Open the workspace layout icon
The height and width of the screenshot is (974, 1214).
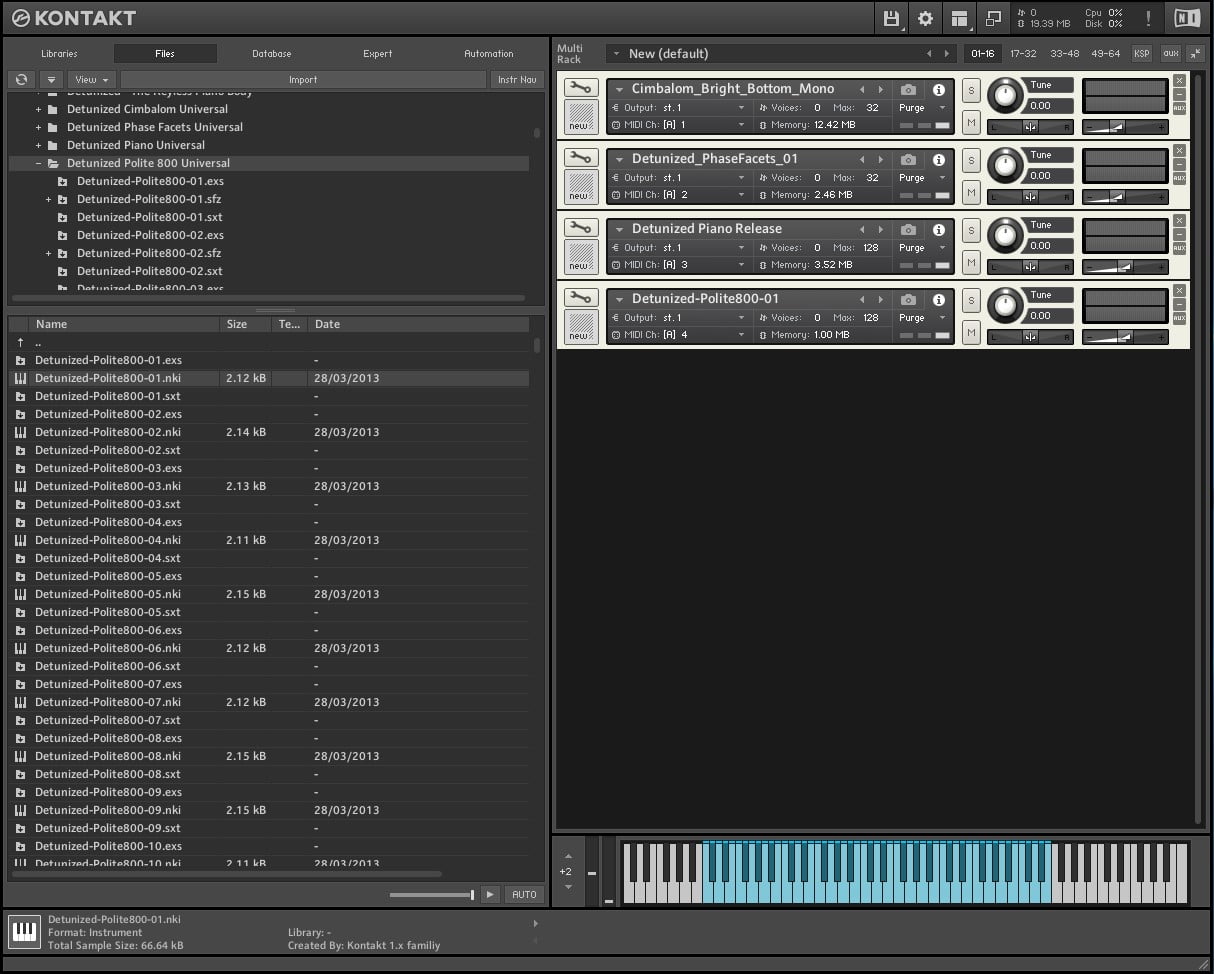point(960,18)
